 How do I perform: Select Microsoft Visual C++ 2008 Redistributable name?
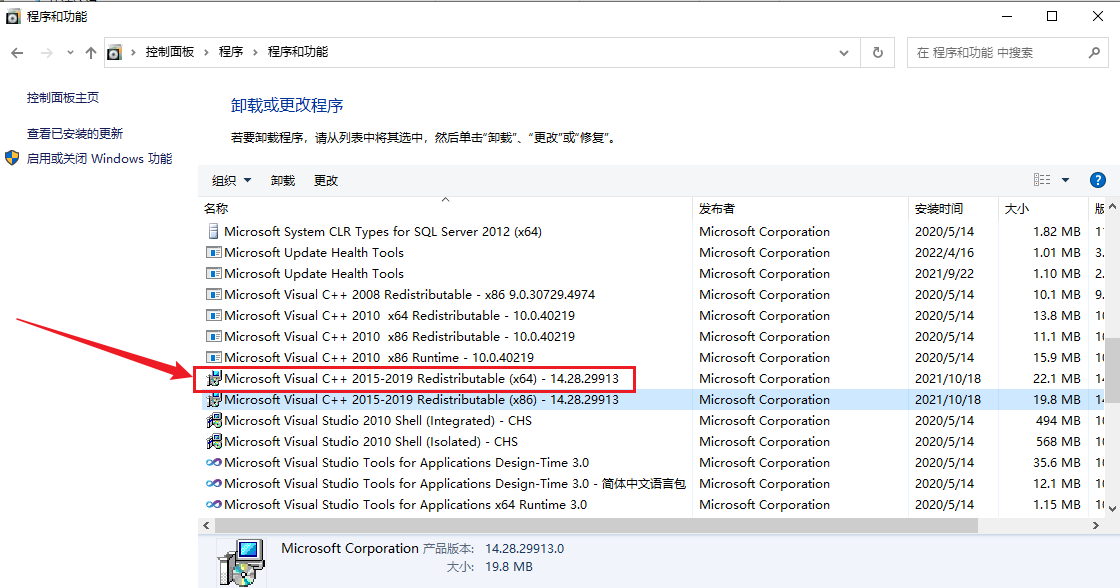click(x=409, y=294)
